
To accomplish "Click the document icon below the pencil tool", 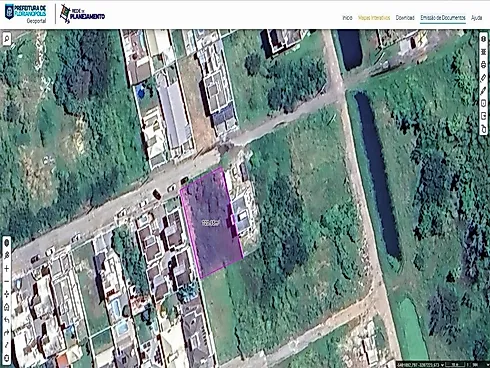I will [483, 103].
